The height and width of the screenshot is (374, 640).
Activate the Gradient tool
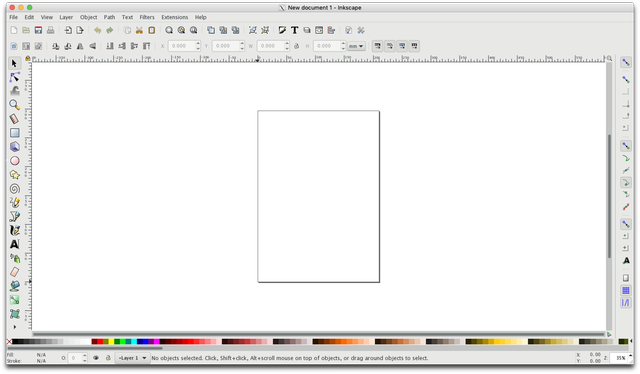[x=14, y=300]
